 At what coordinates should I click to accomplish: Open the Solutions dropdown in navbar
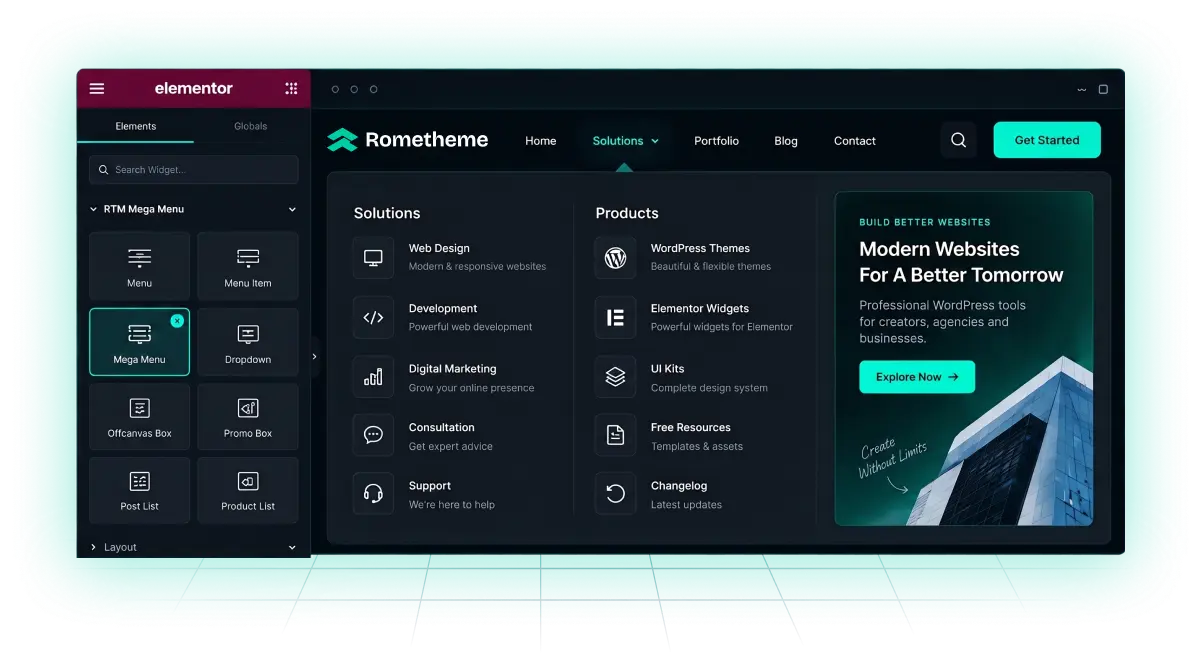point(625,141)
